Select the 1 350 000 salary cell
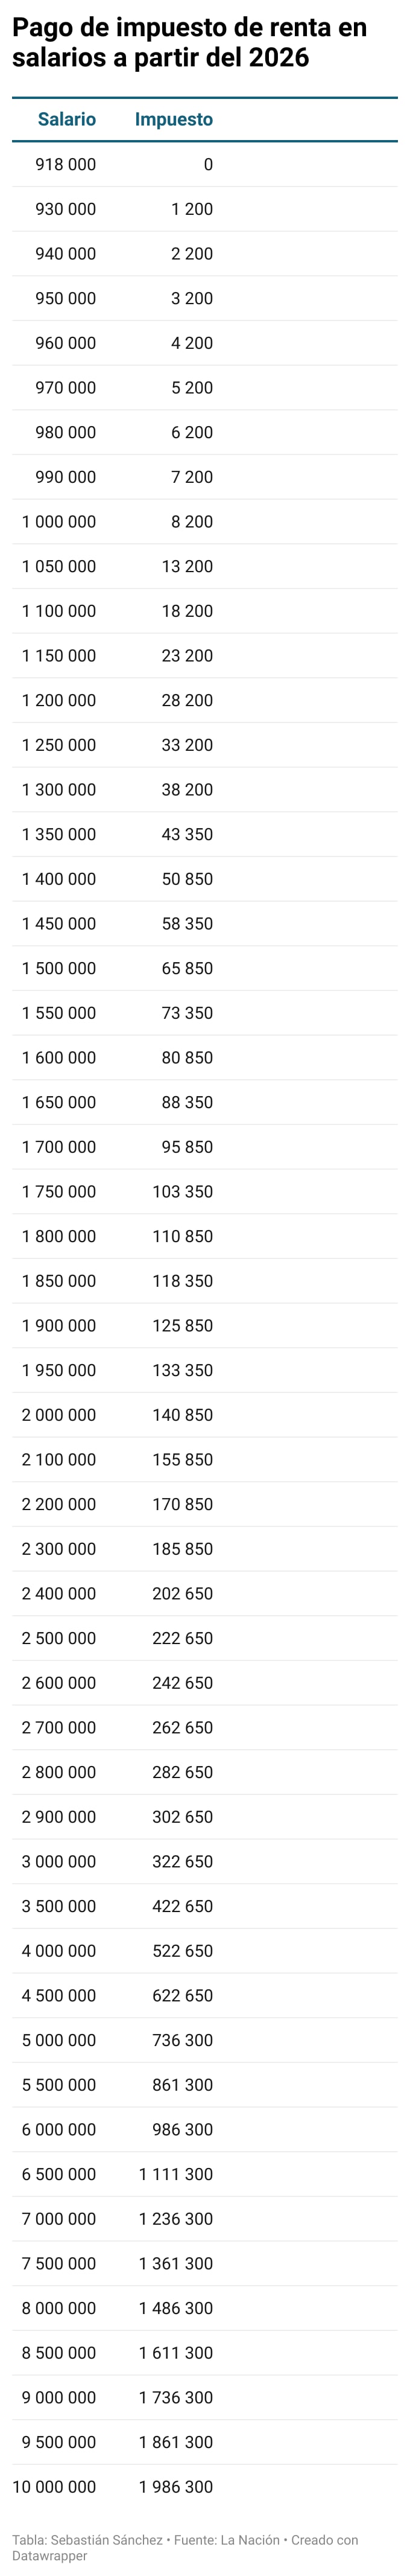The height and width of the screenshot is (2576, 410). tap(59, 834)
